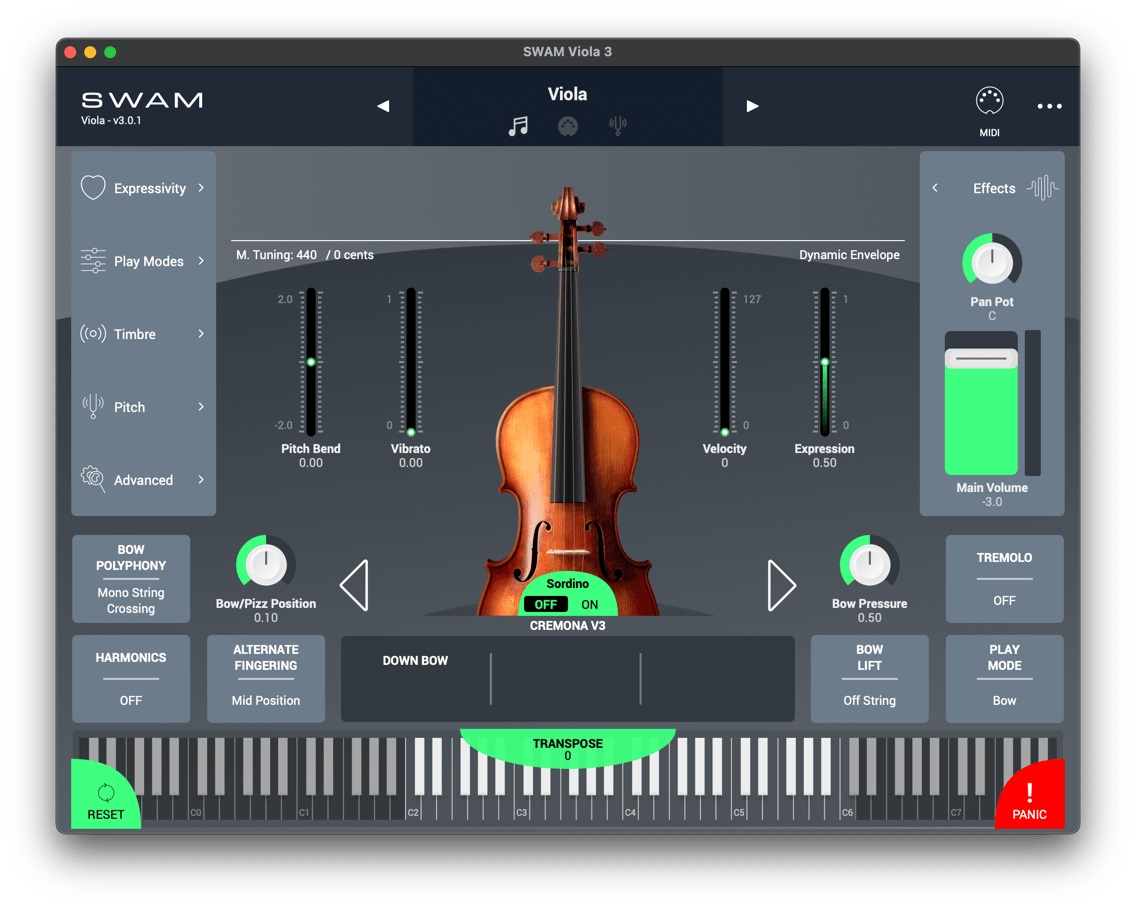Screen dimensions: 1136x908
Task: Click the Main Volume -3.0 value
Action: pos(992,502)
